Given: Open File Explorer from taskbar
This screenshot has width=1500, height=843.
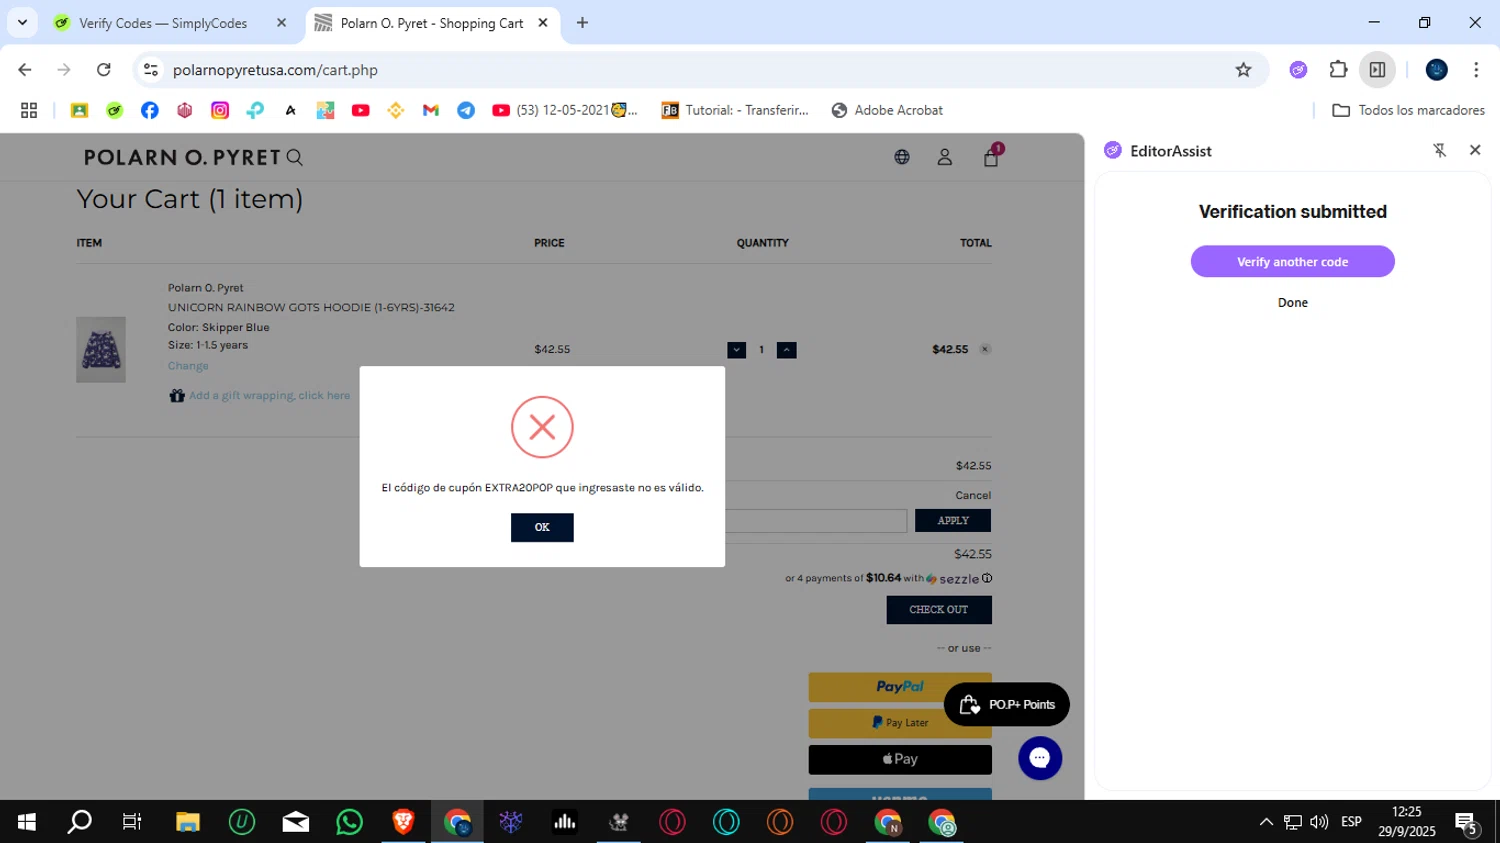Looking at the screenshot, I should [x=187, y=822].
